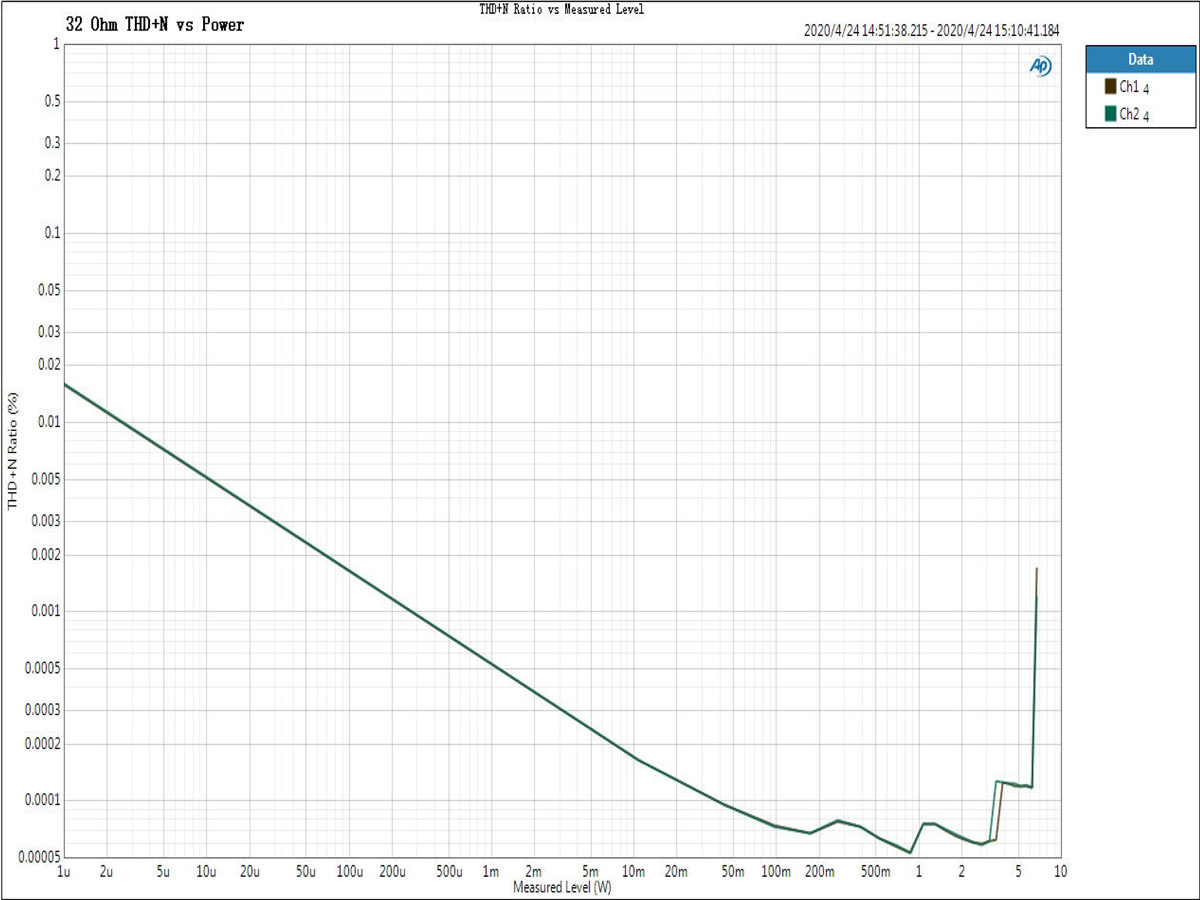The width and height of the screenshot is (1200, 900).
Task: Click the Audio Precision AP logo
Action: pyautogui.click(x=1040, y=66)
